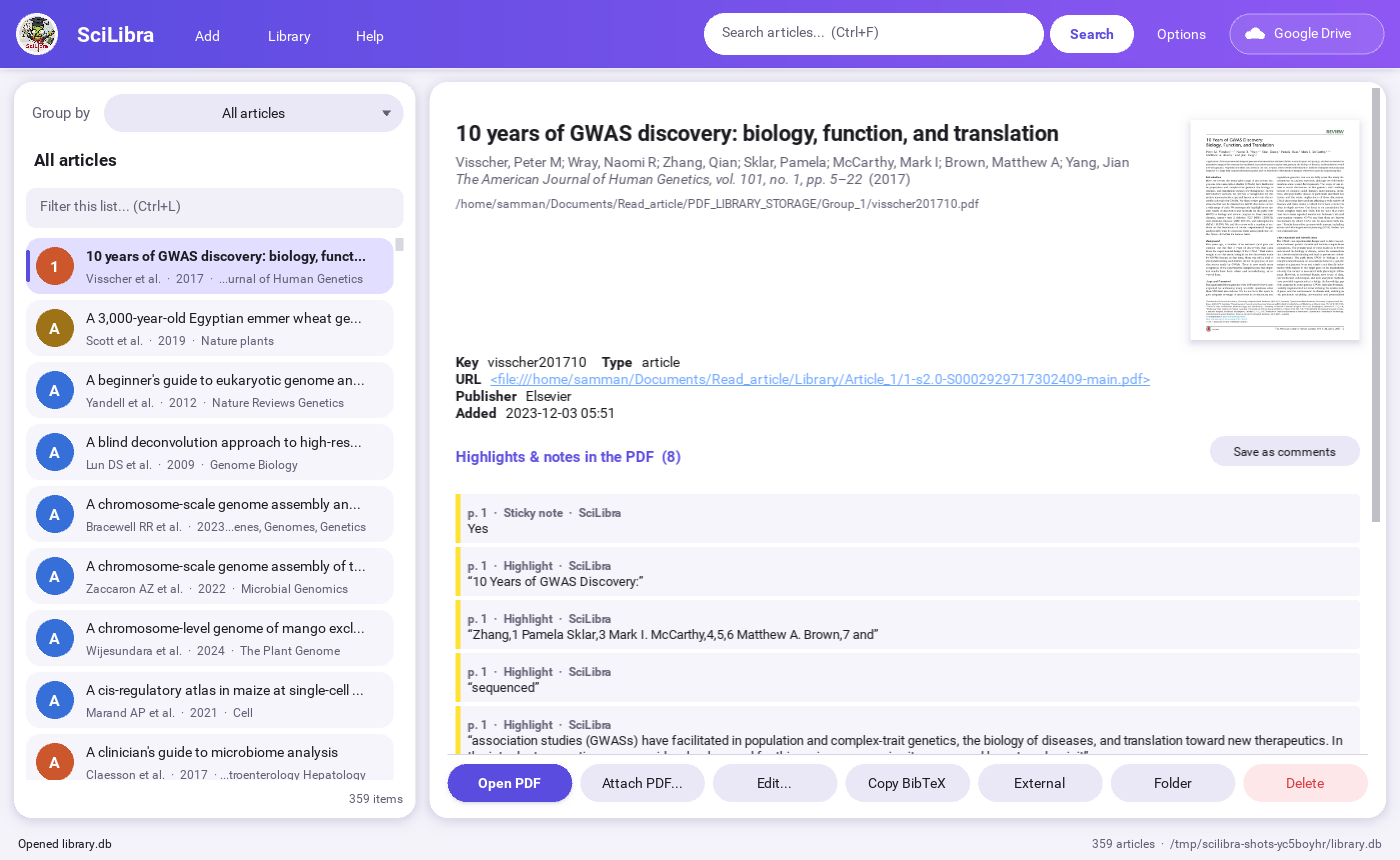Copy the citation with Copy BibTeX
Screen dimensions: 1400x860
(x=908, y=783)
